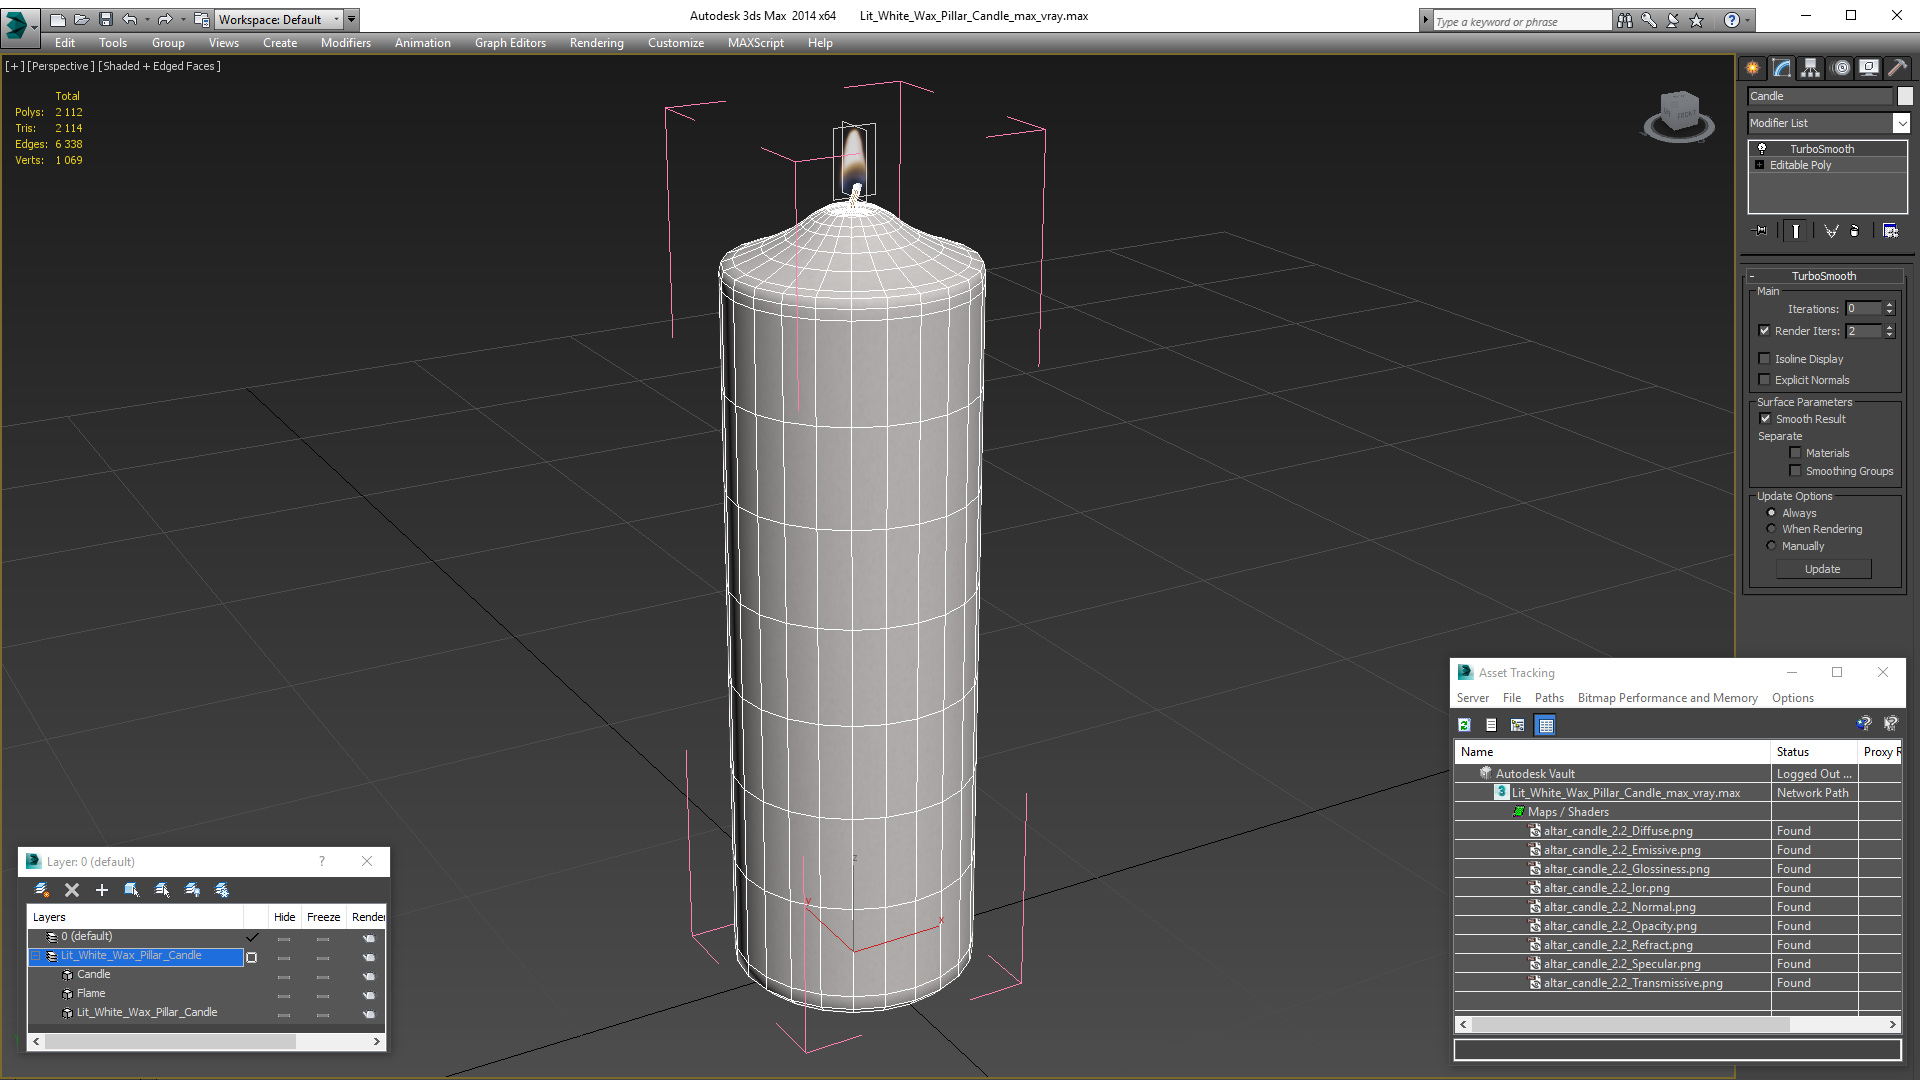Image resolution: width=1920 pixels, height=1080 pixels.
Task: Click Hide/Unhide All Layers icon
Action: [192, 890]
